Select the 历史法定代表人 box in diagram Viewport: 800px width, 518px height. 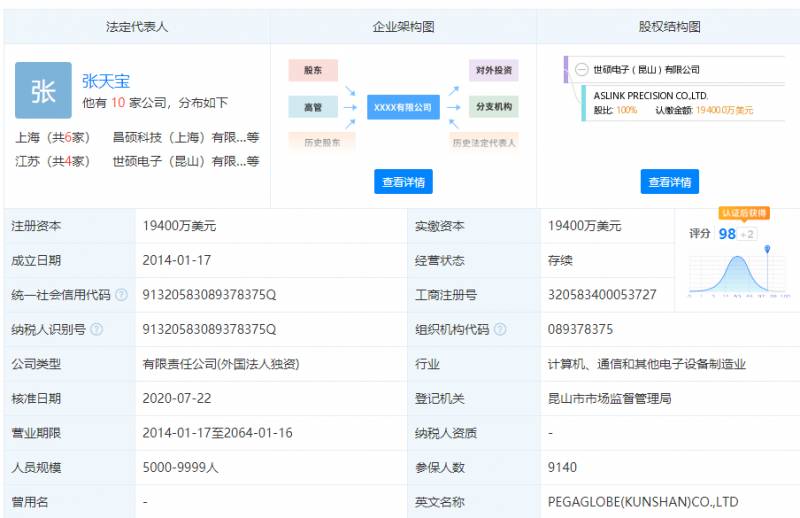click(x=484, y=142)
